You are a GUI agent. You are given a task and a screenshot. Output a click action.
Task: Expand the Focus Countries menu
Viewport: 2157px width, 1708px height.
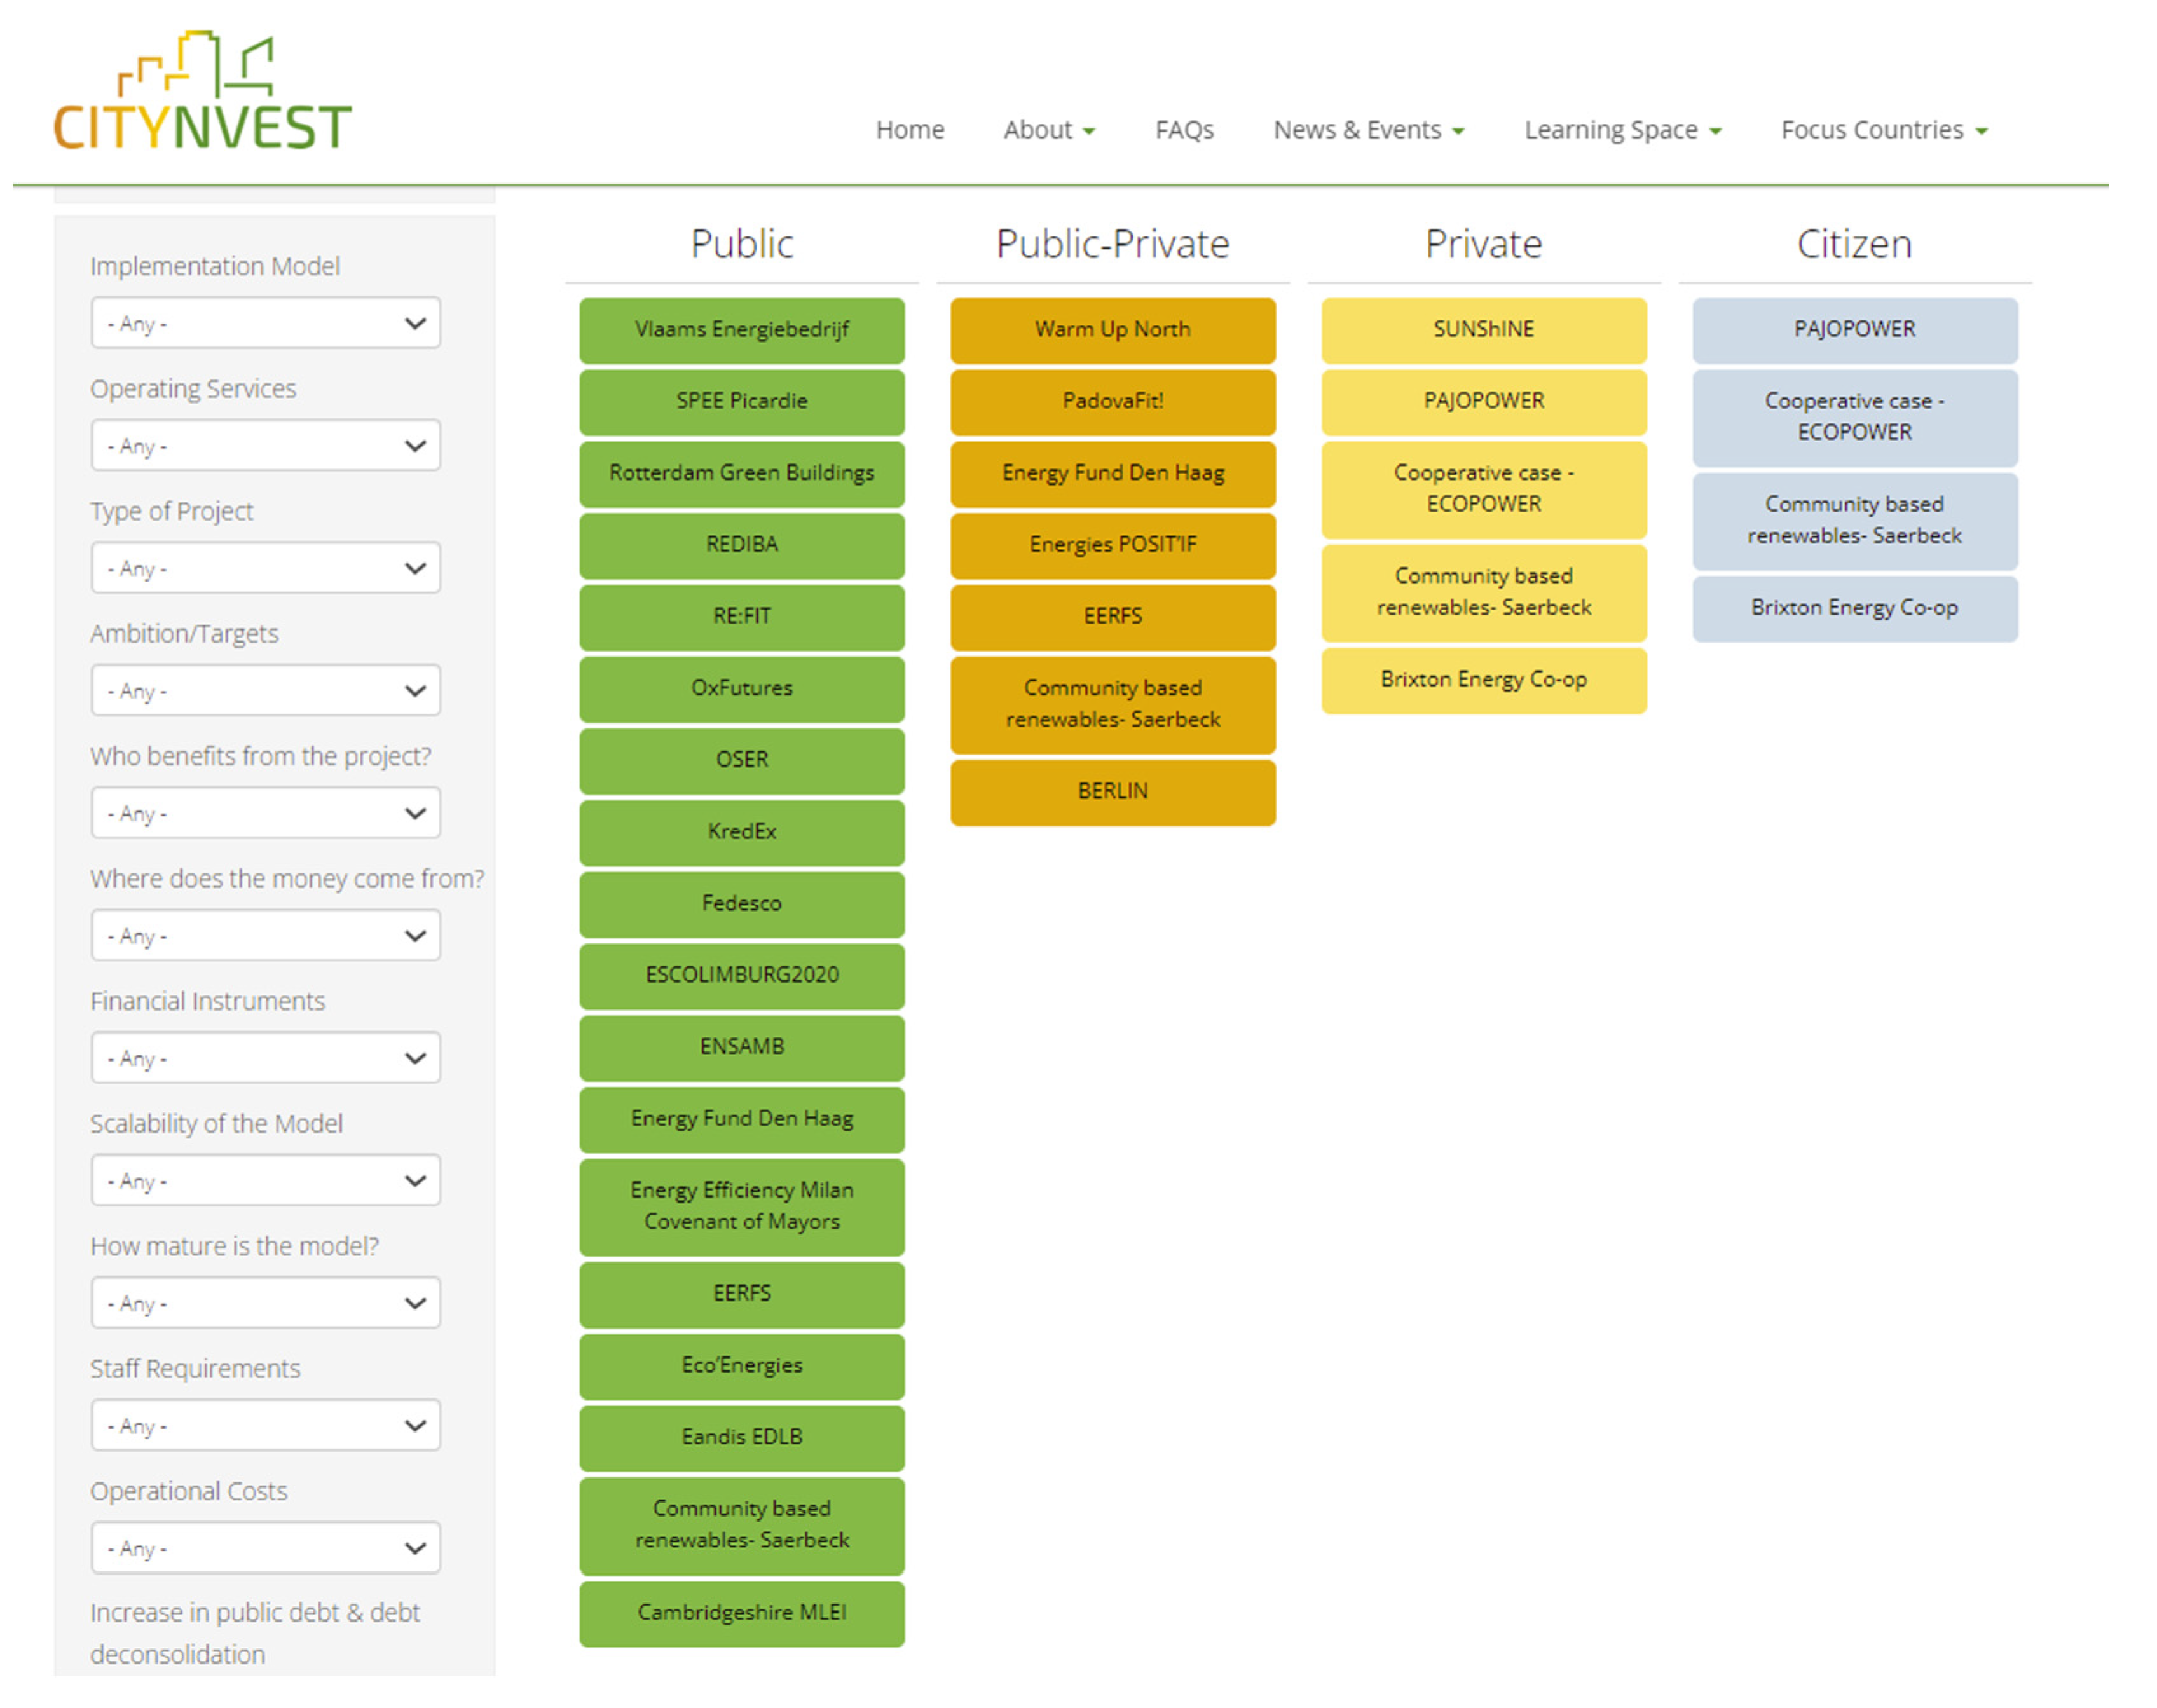[x=1883, y=130]
